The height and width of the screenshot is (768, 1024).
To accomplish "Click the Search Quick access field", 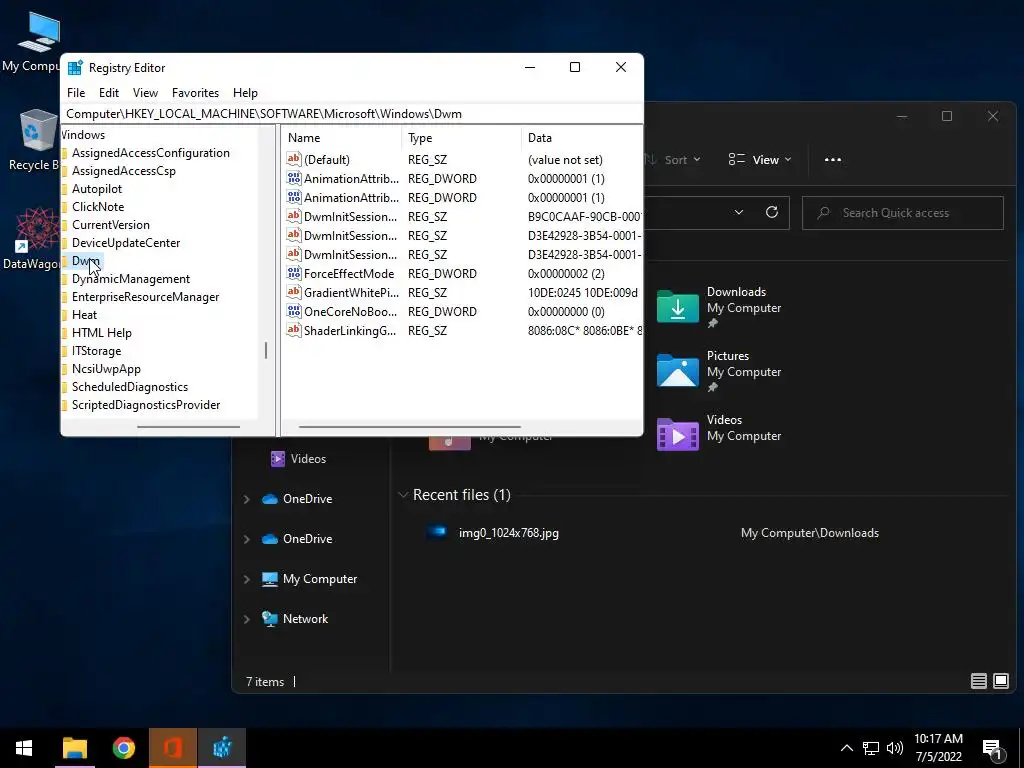I will (x=903, y=213).
